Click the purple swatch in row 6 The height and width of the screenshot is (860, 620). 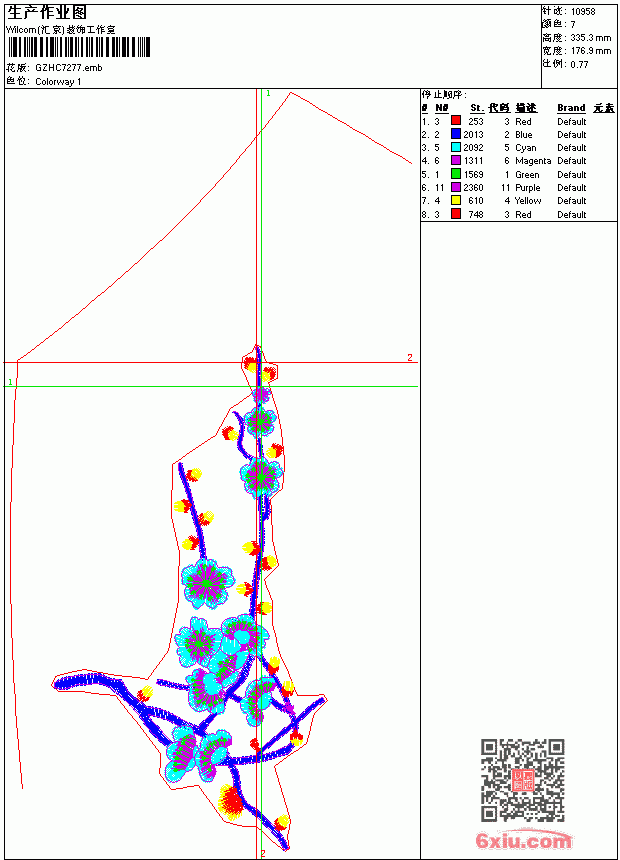coord(455,187)
